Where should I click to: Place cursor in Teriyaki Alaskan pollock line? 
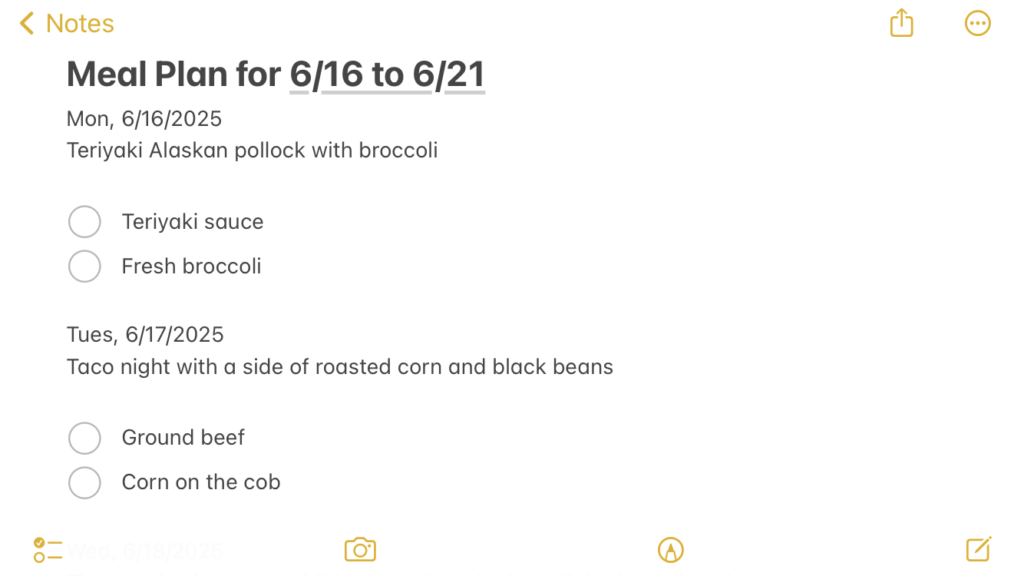coord(252,151)
